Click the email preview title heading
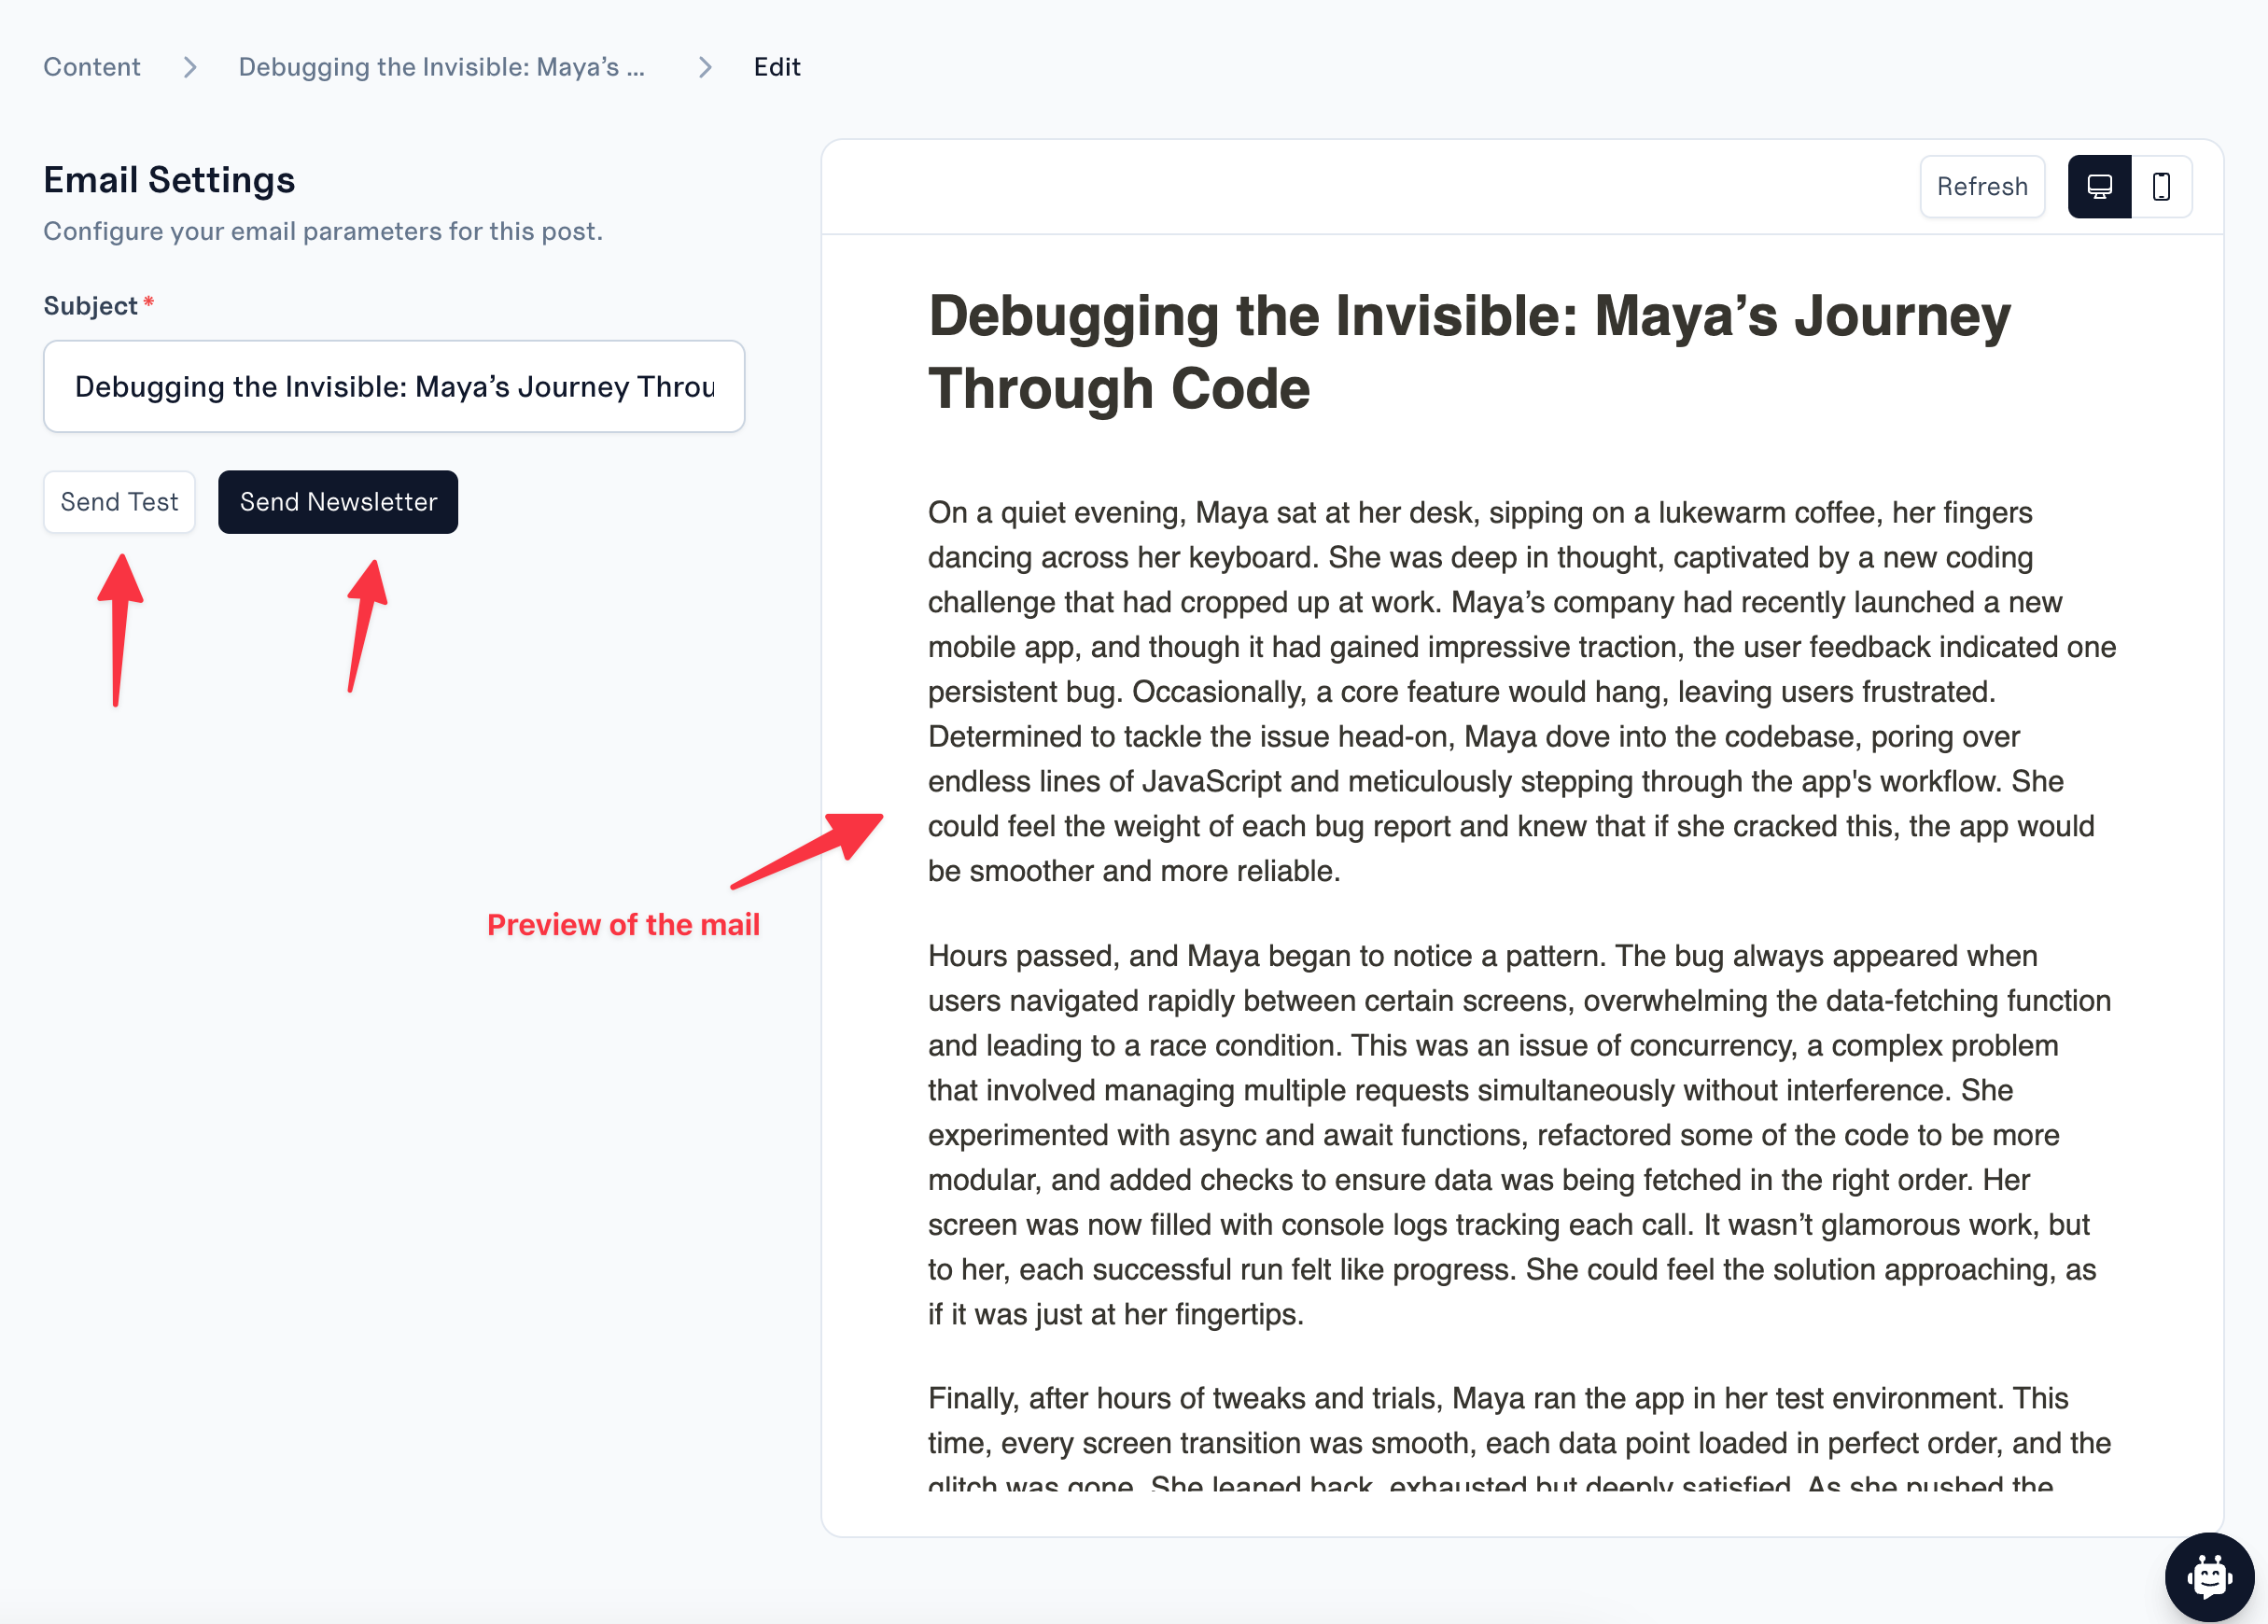 [x=1468, y=352]
